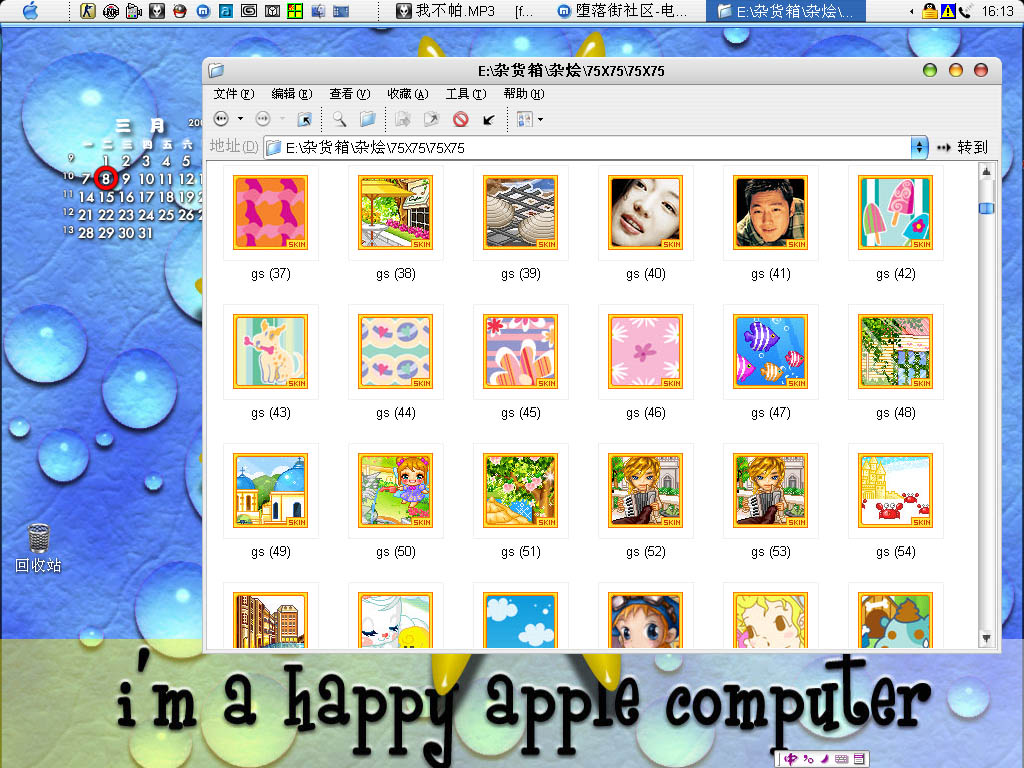Click the black undo arrow toolbar icon

coord(489,119)
